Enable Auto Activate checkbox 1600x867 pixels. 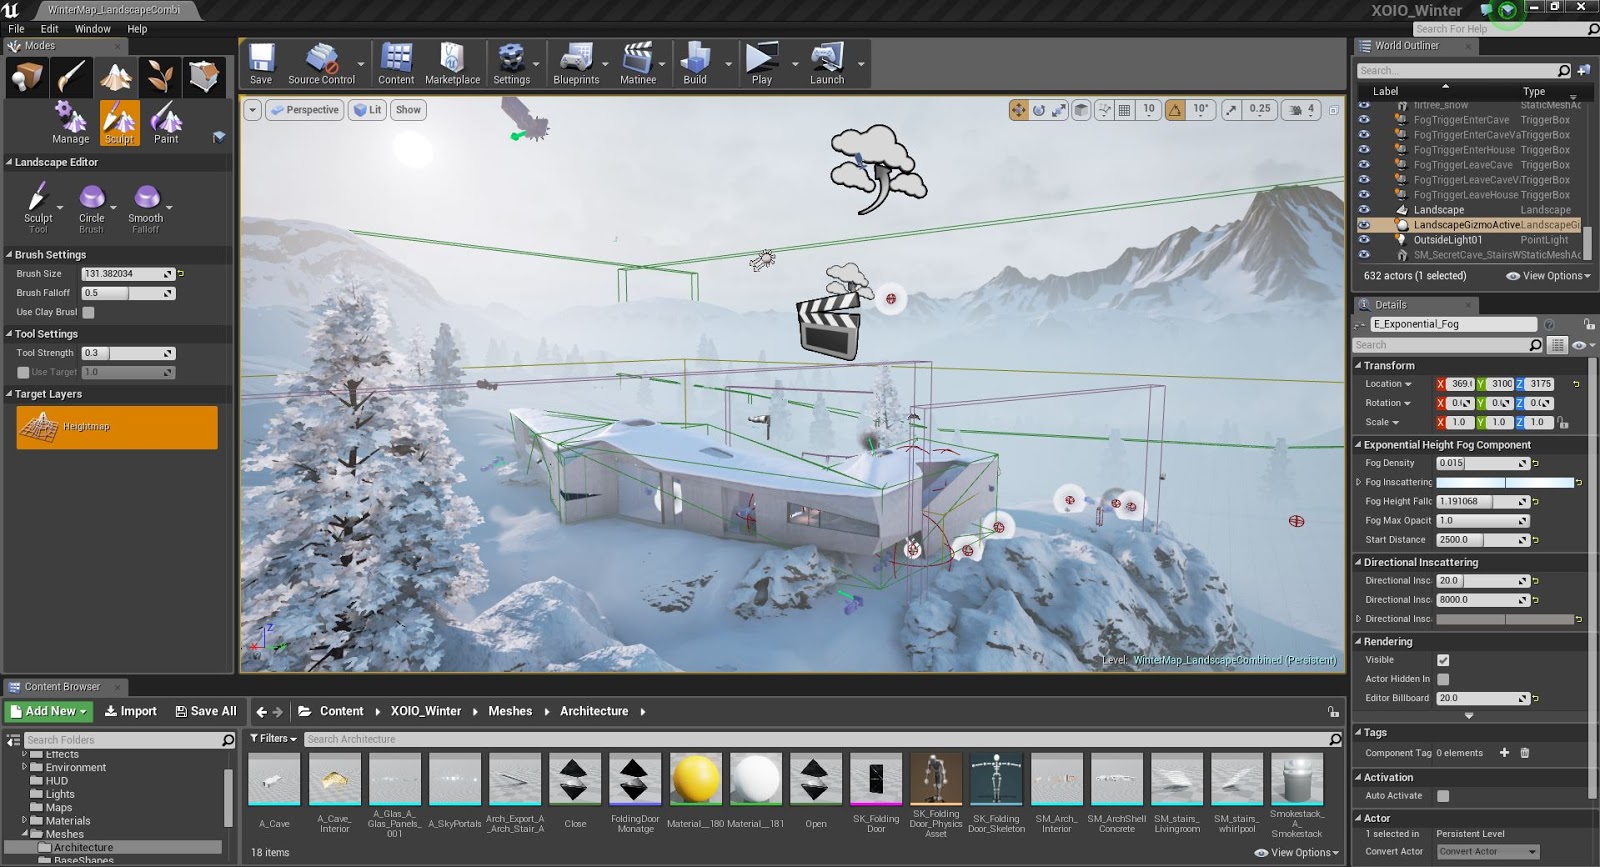pyautogui.click(x=1443, y=796)
